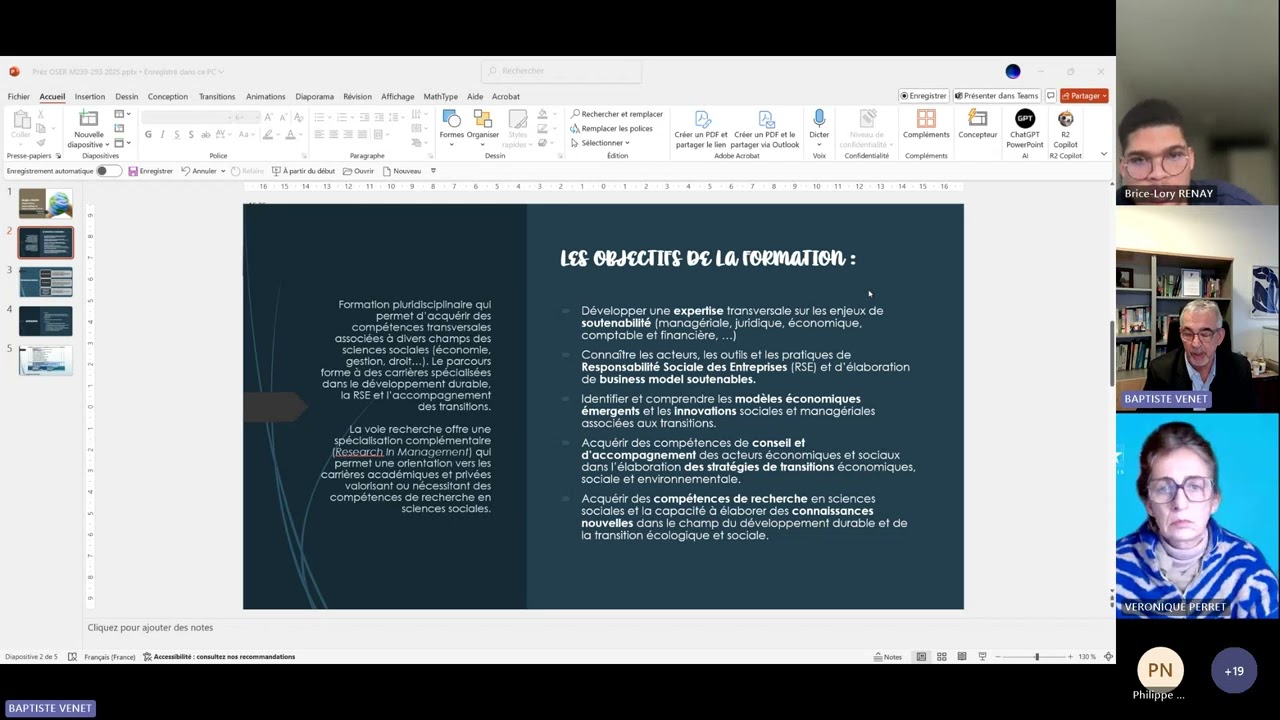Increase font size with A-up icon
The width and height of the screenshot is (1280, 720).
click(268, 117)
